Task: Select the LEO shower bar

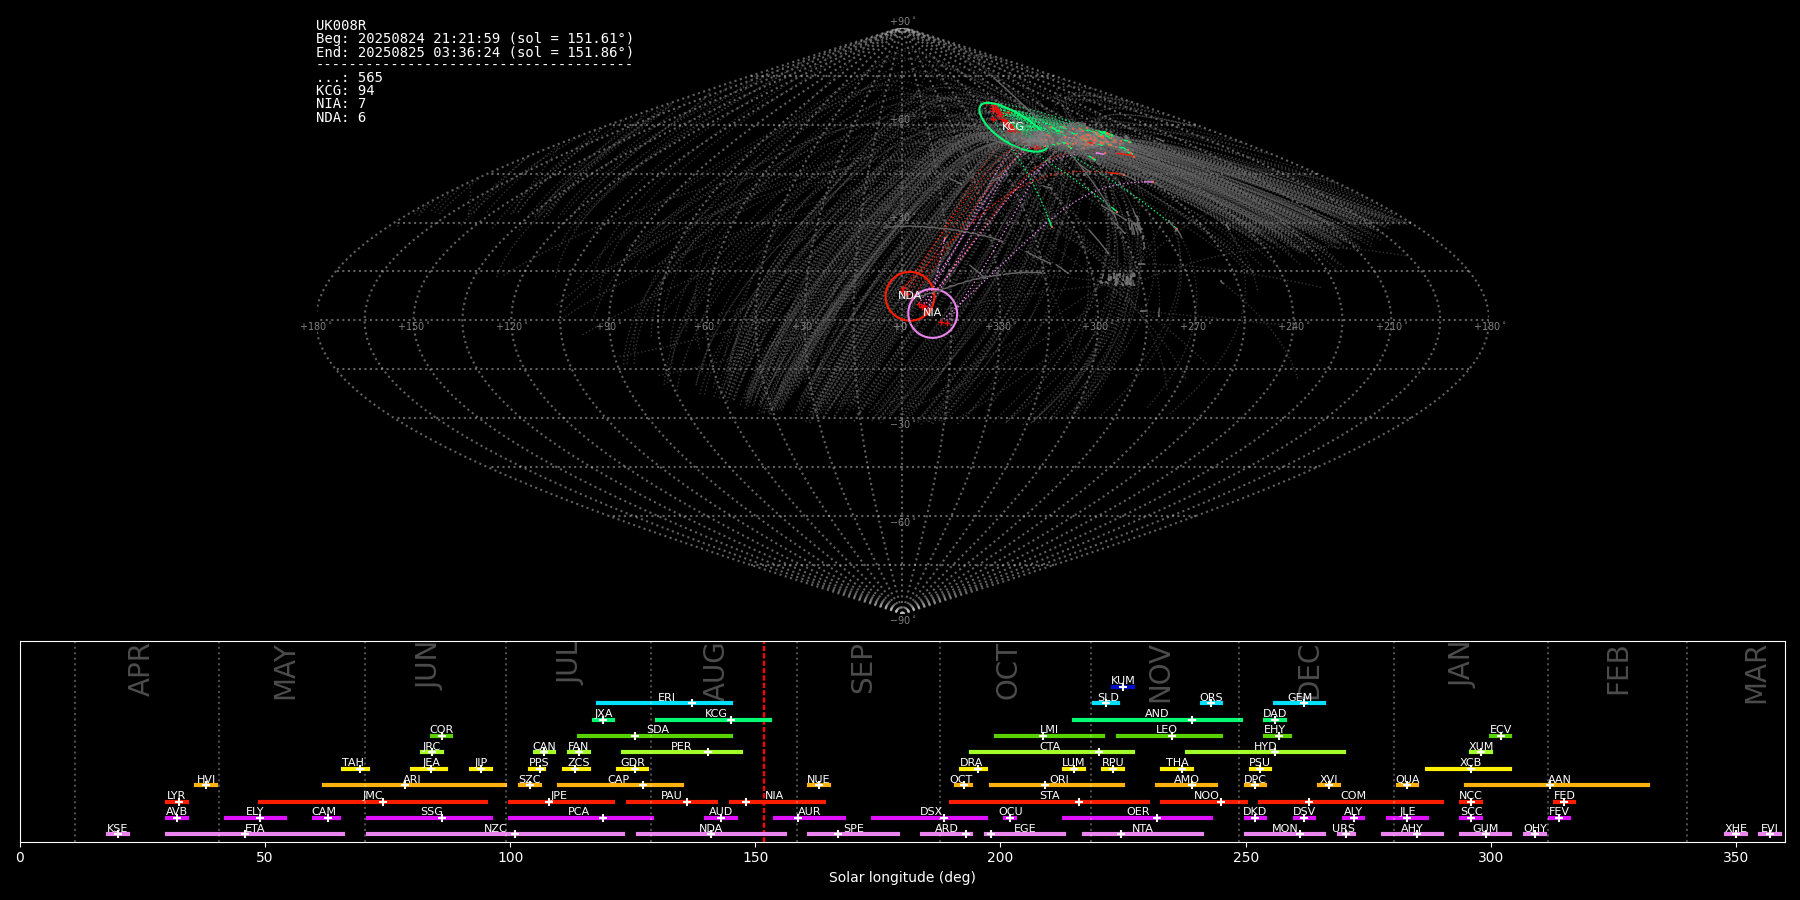Action: coord(1169,735)
